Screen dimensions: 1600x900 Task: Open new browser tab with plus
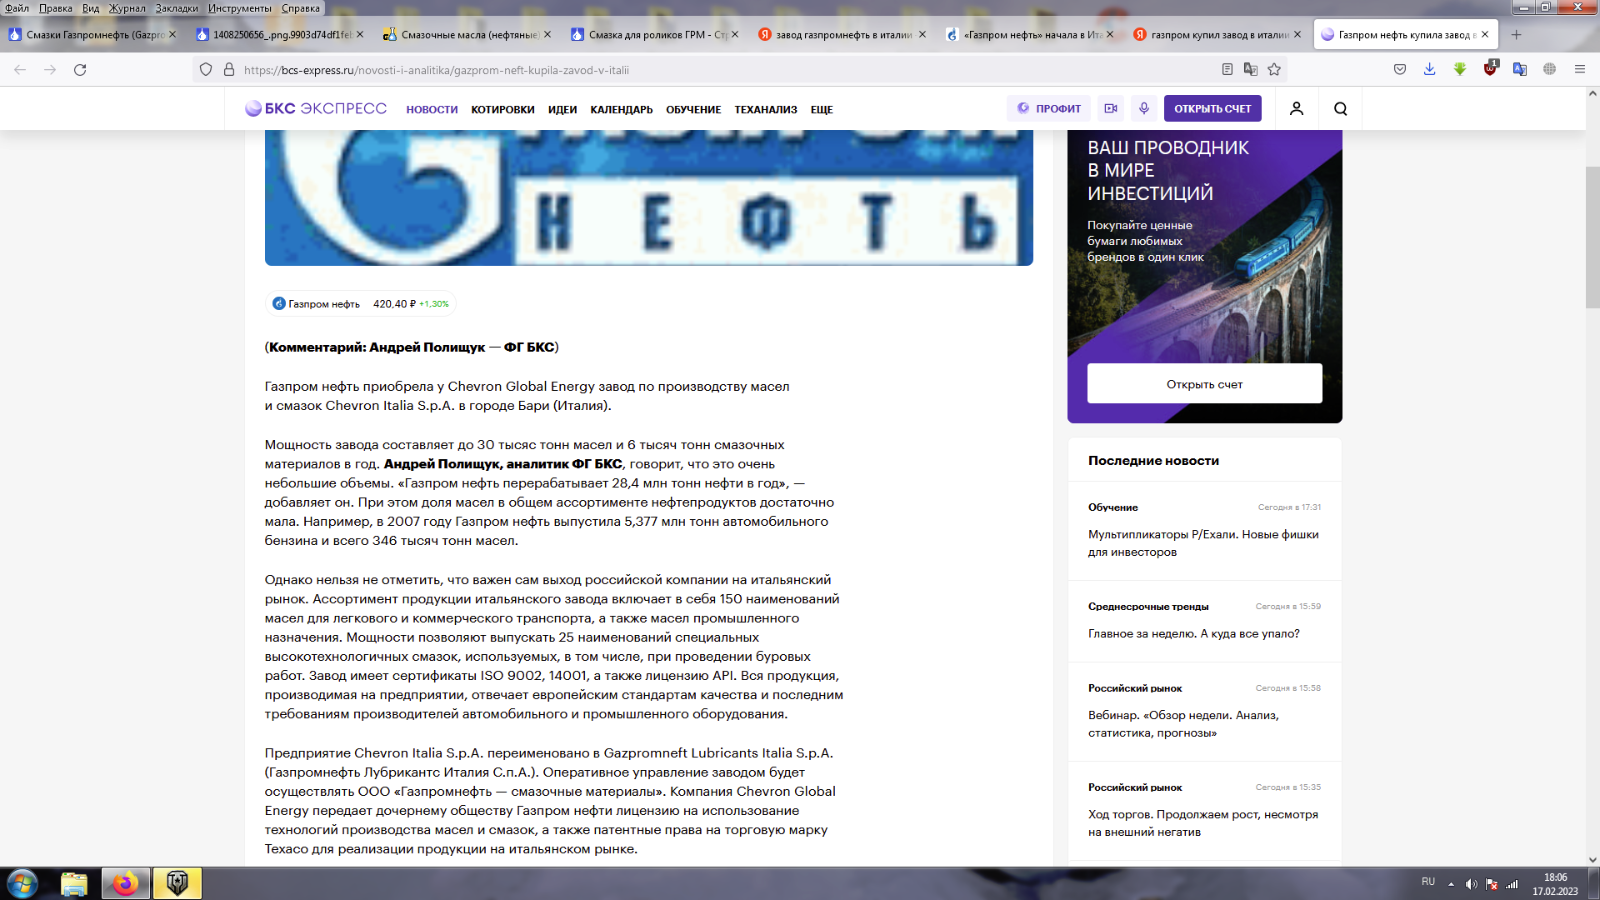1516,34
